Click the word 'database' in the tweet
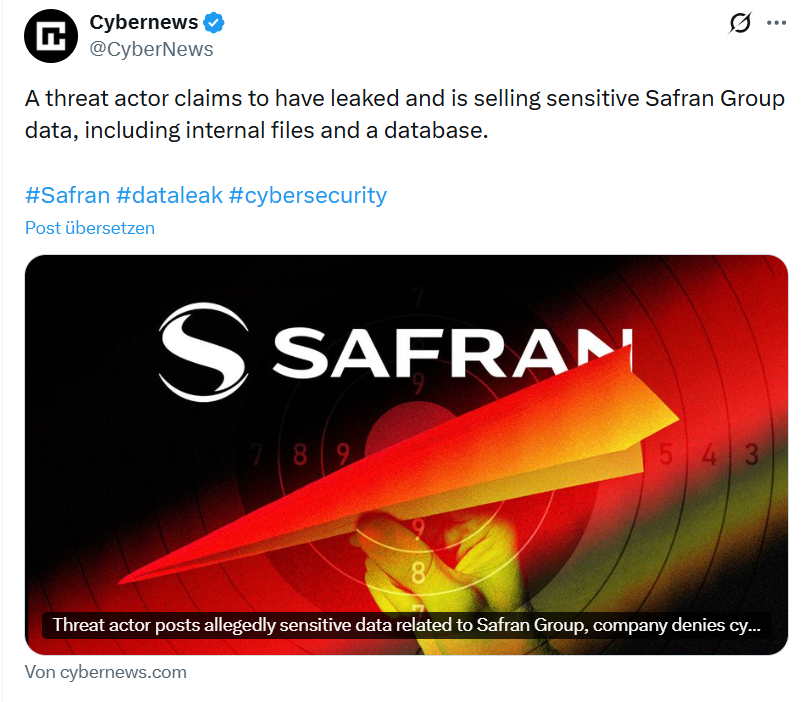Viewport: 809px width, 702px height. point(441,130)
